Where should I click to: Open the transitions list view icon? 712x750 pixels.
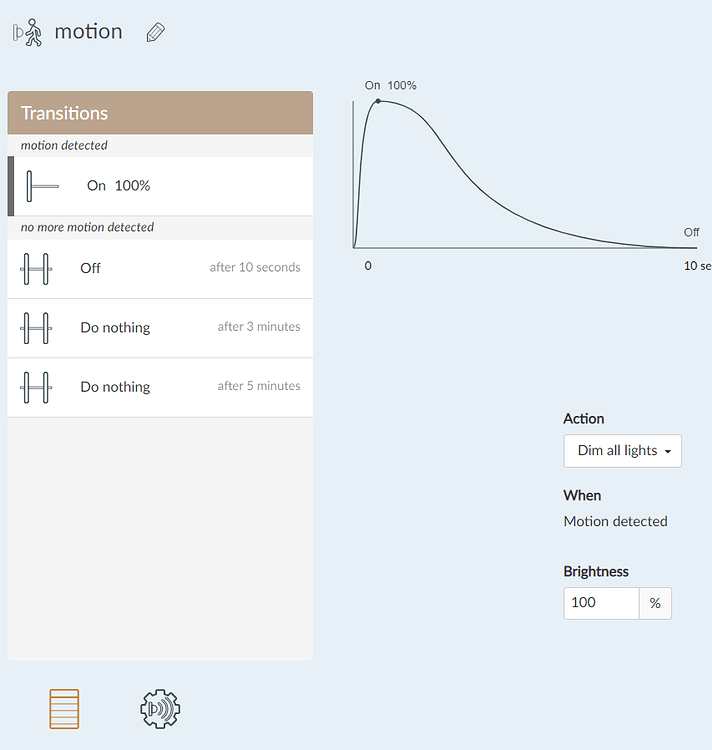pos(64,709)
